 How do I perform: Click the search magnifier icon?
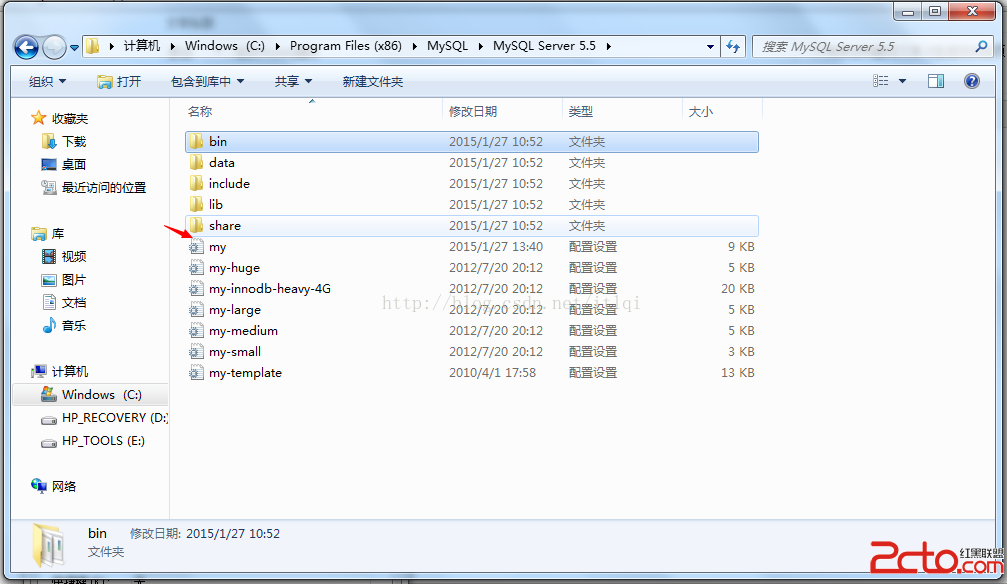pos(981,46)
